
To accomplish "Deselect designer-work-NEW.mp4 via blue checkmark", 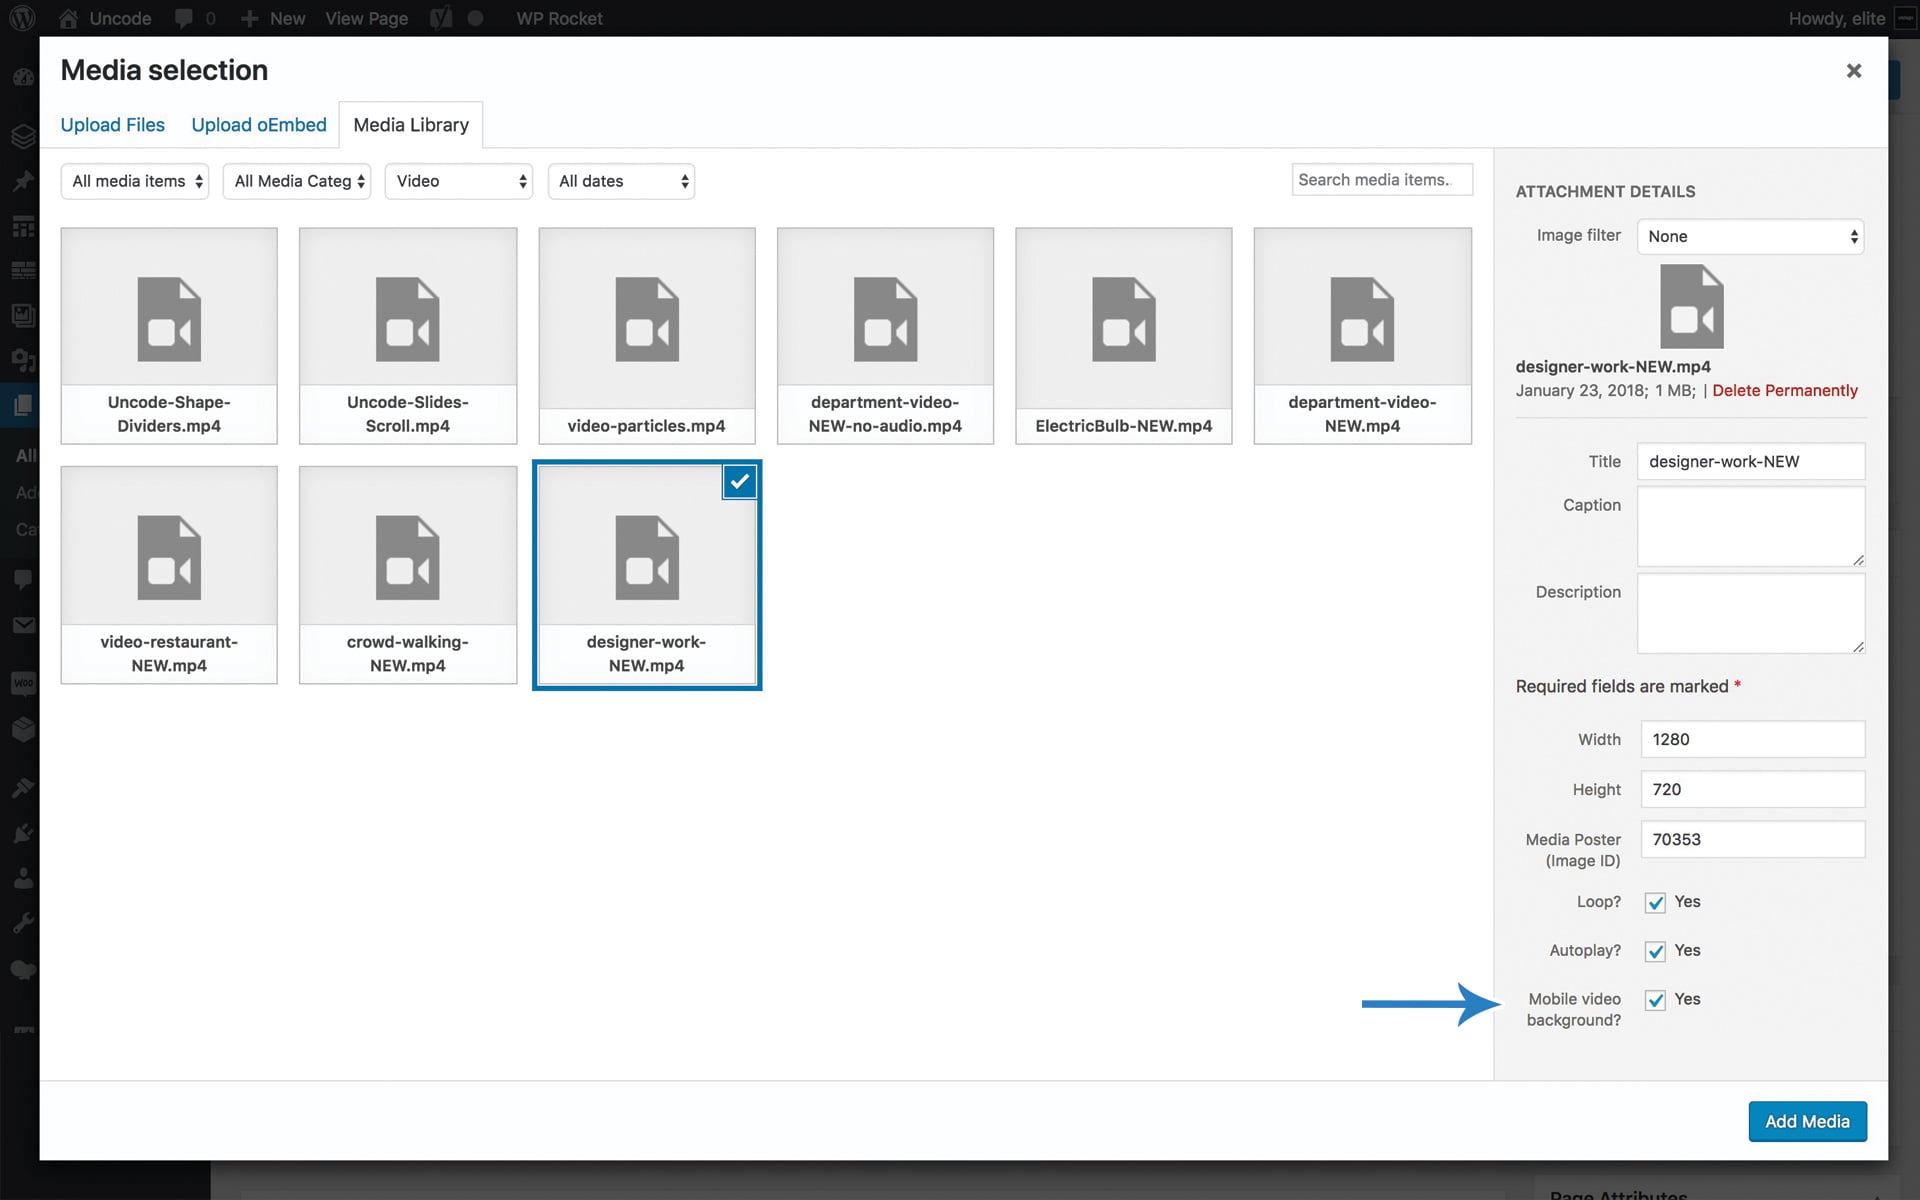I will [x=739, y=482].
